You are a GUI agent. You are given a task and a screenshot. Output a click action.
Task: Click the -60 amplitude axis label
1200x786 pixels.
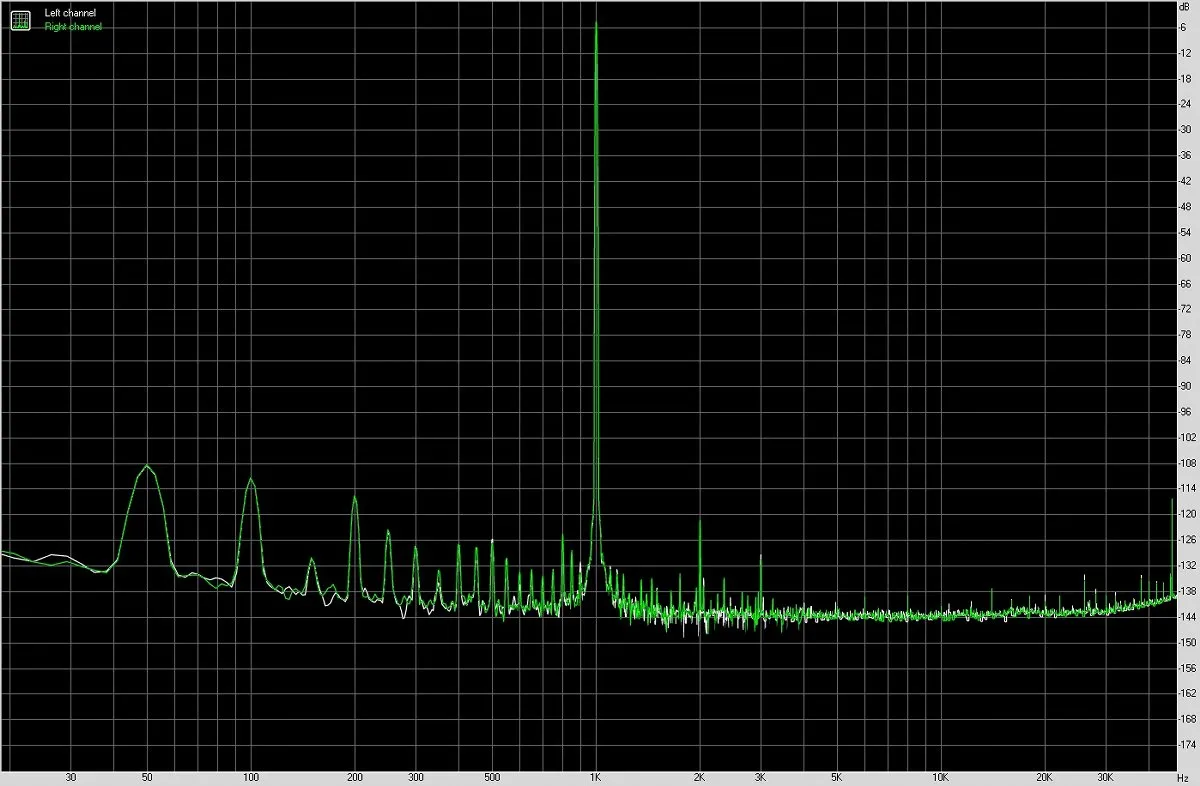coord(1185,258)
